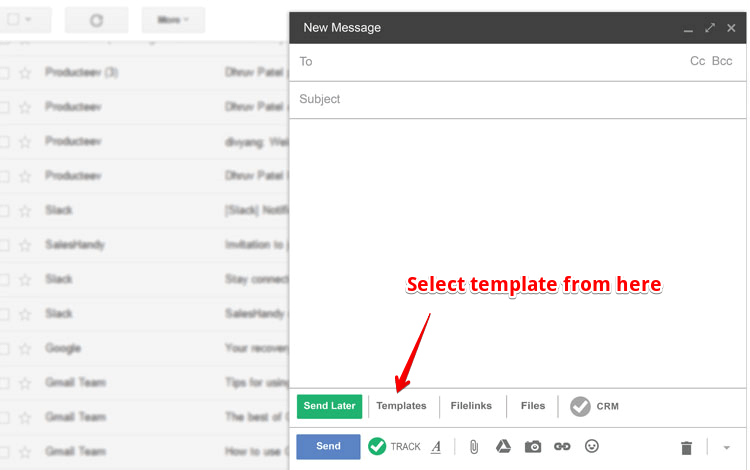Star the Google email

(25, 349)
